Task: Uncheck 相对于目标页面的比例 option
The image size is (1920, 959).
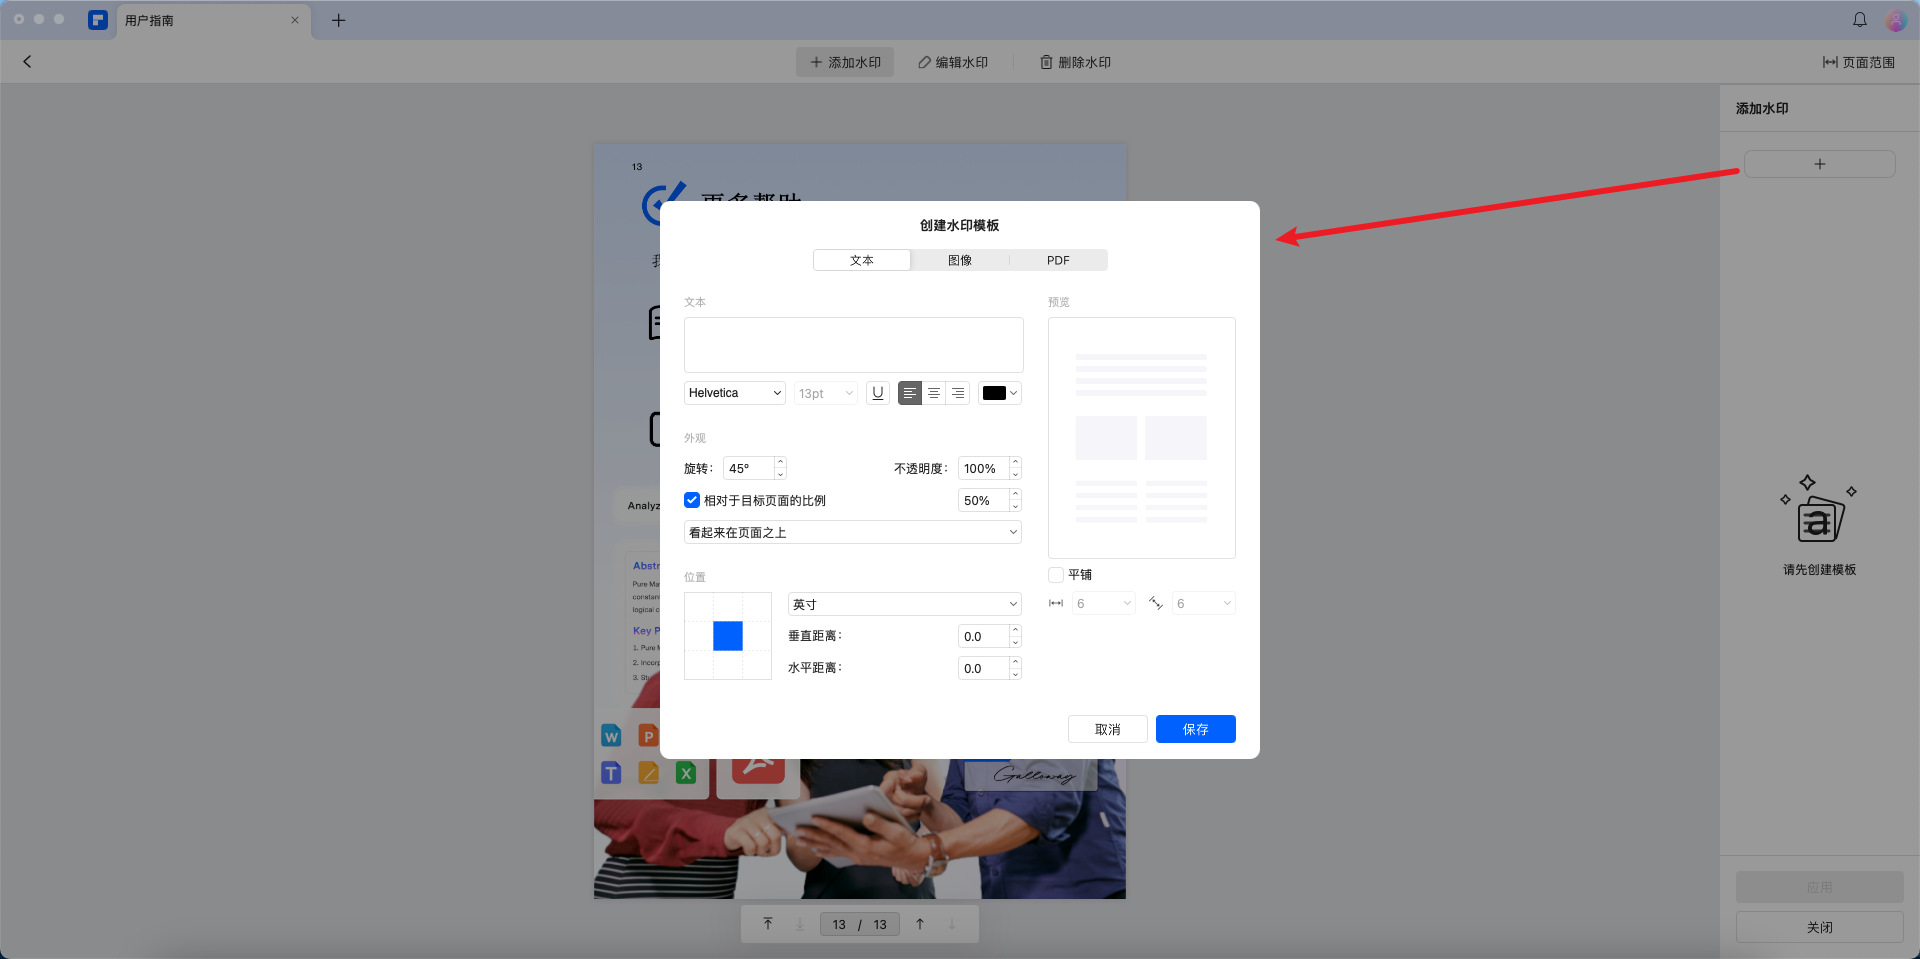Action: (692, 500)
